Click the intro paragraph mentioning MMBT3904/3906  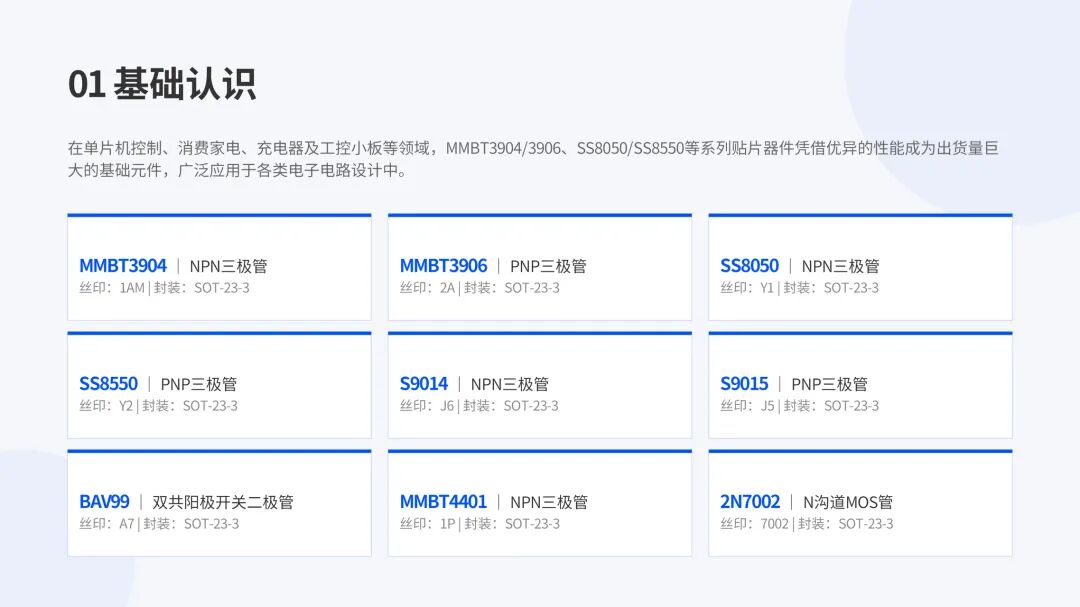[533, 159]
